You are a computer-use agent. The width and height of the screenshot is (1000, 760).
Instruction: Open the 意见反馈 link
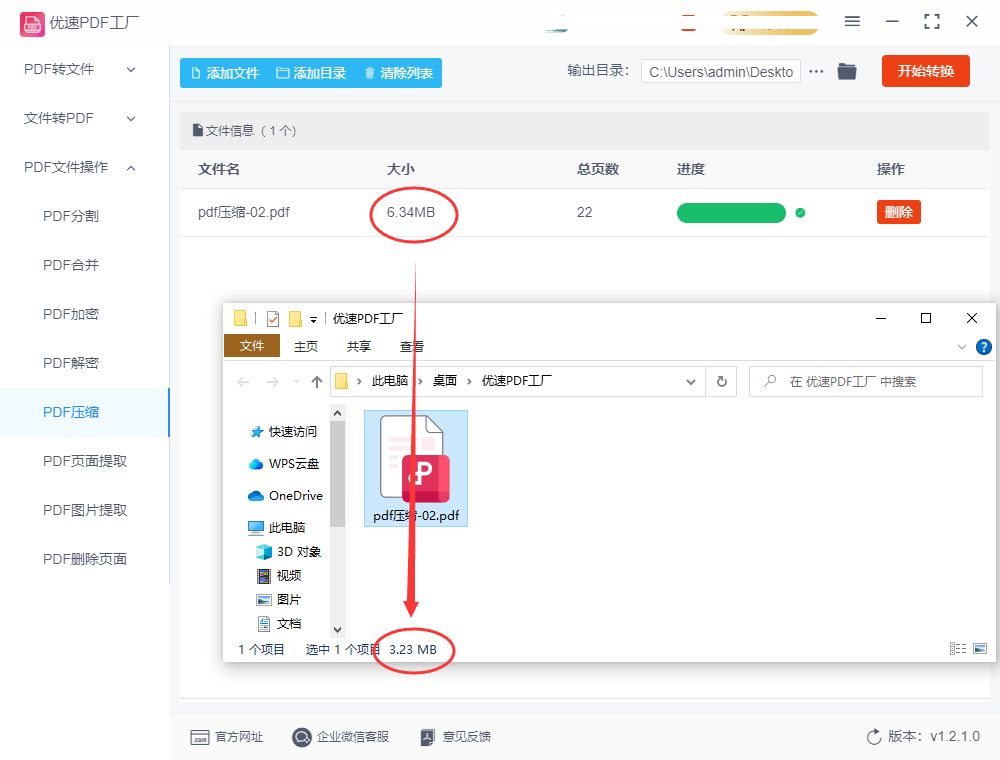point(455,737)
